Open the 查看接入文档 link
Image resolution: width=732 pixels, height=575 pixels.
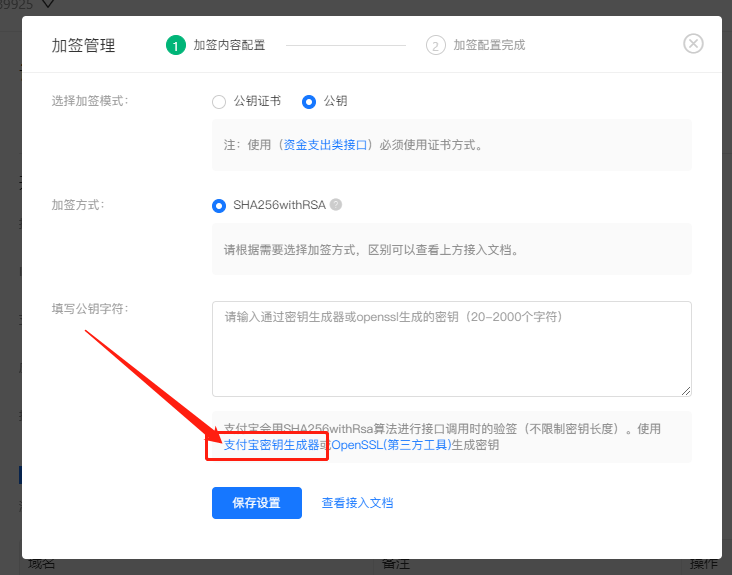coord(357,503)
